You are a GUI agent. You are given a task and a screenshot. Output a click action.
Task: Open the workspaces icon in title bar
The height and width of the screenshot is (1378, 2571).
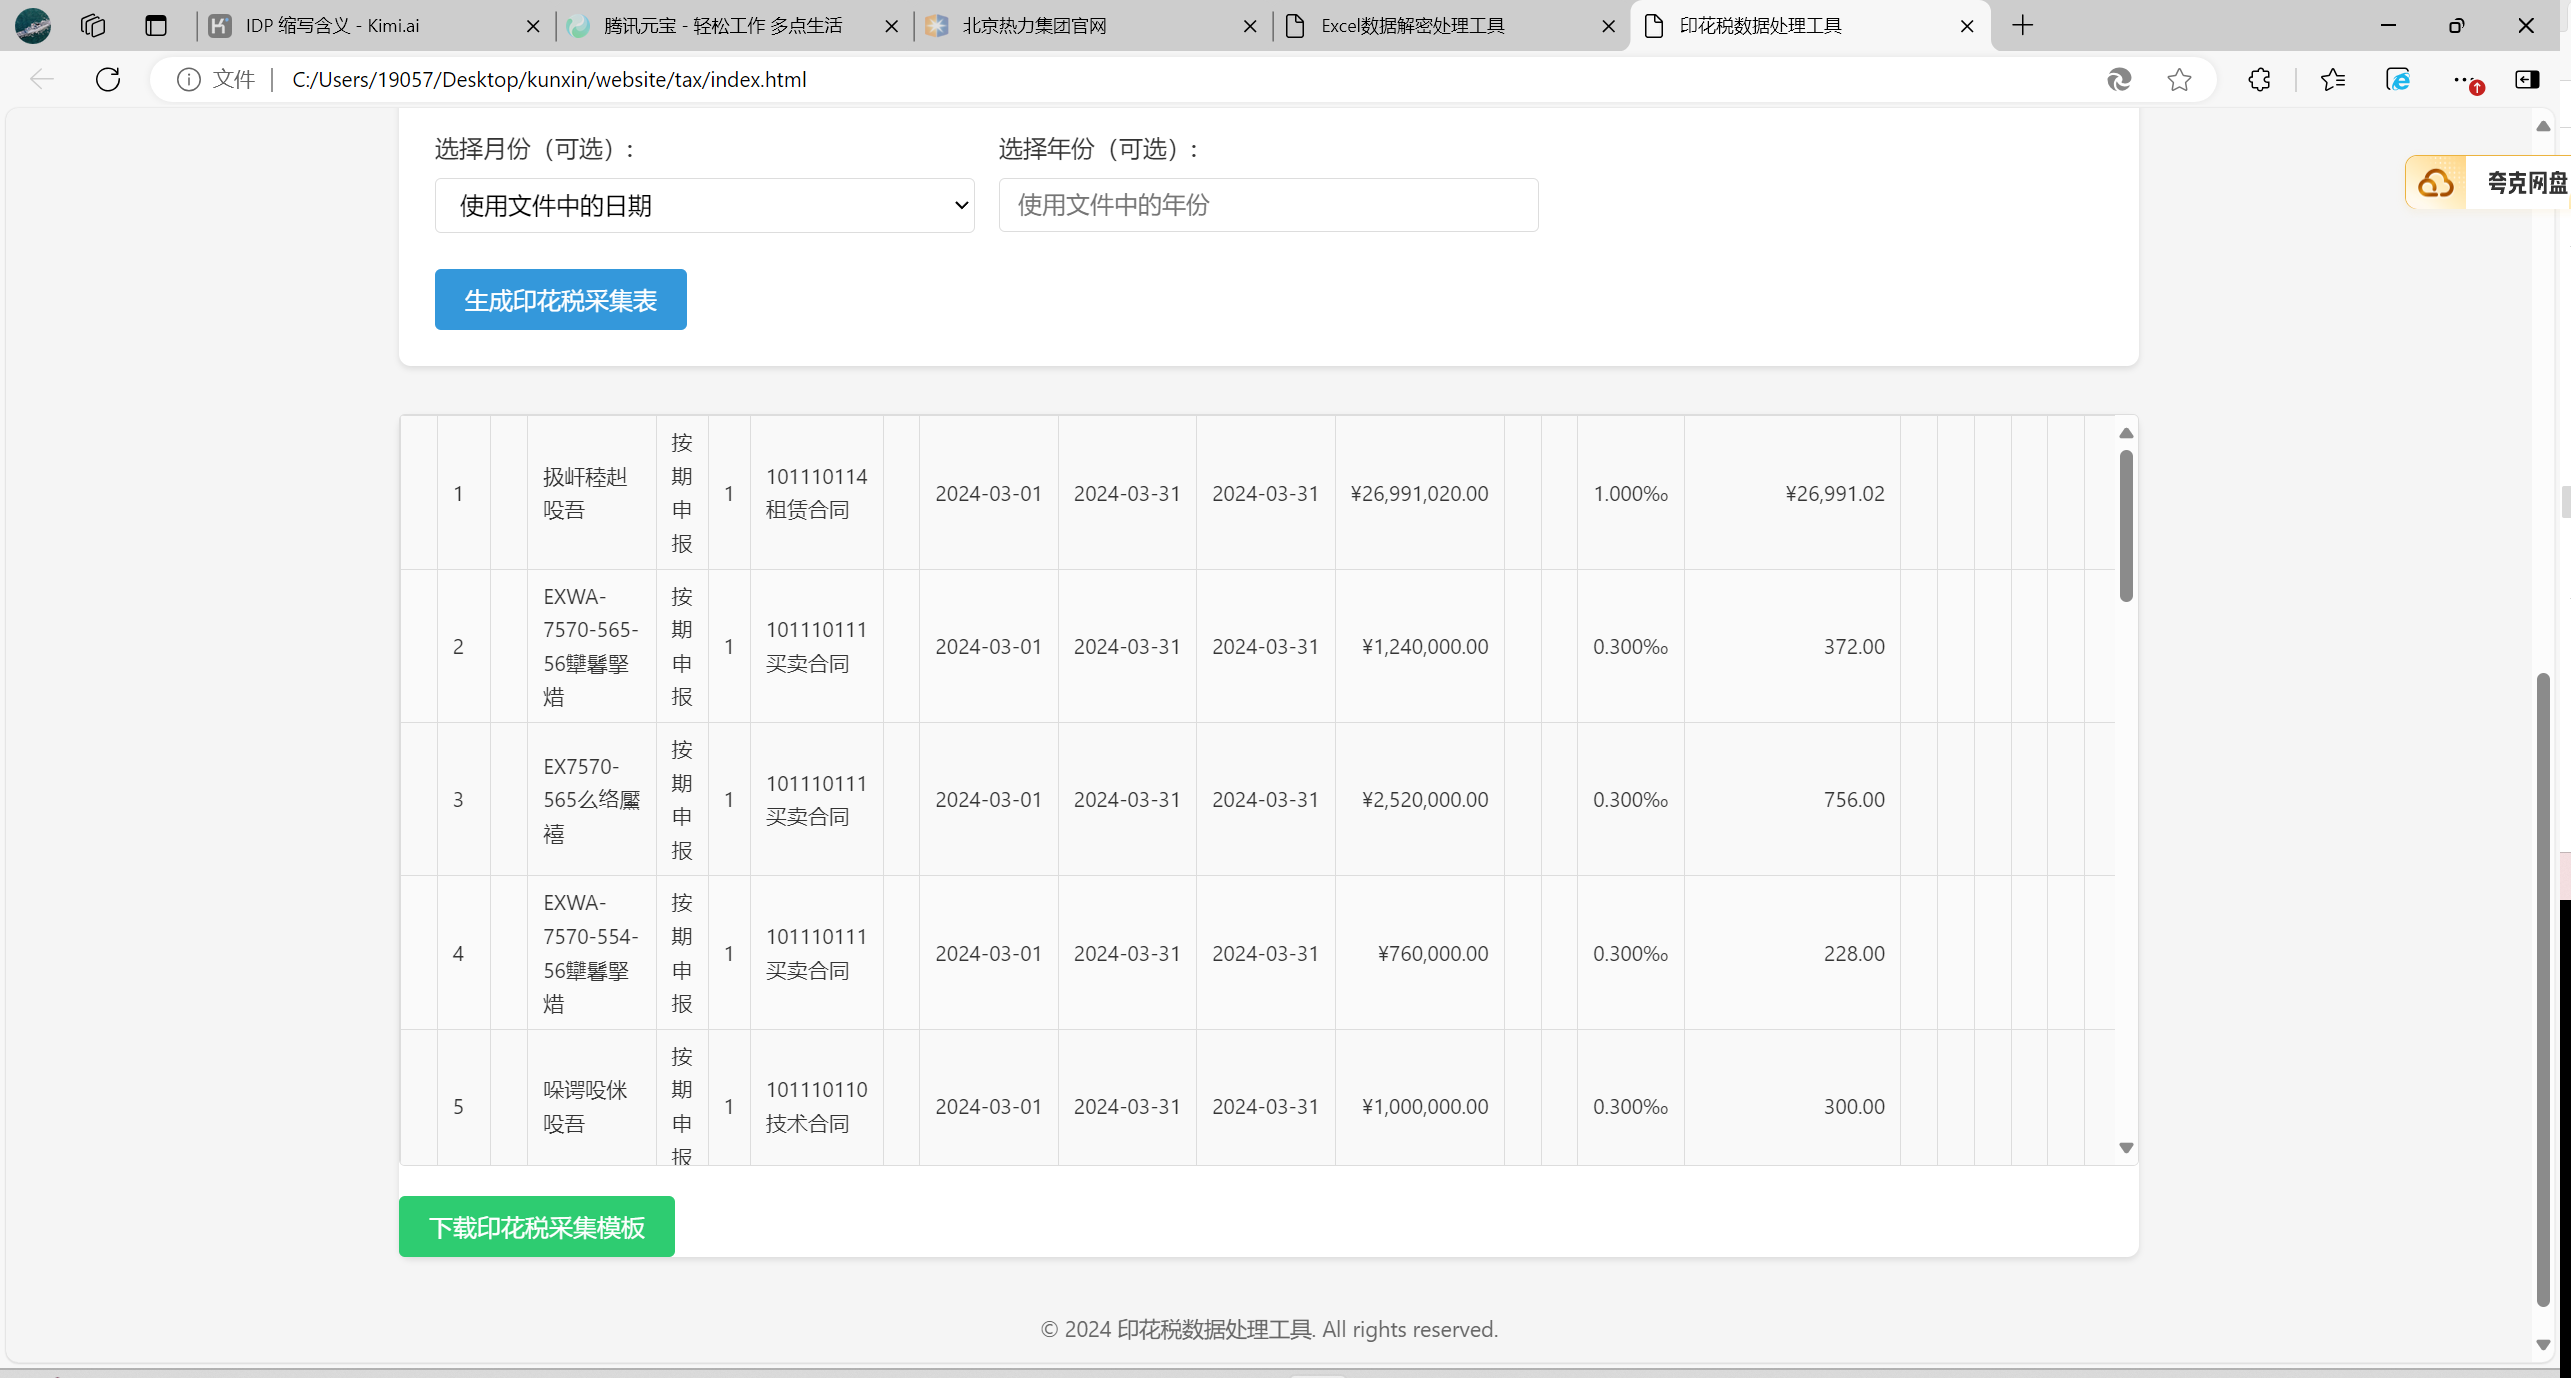click(93, 25)
